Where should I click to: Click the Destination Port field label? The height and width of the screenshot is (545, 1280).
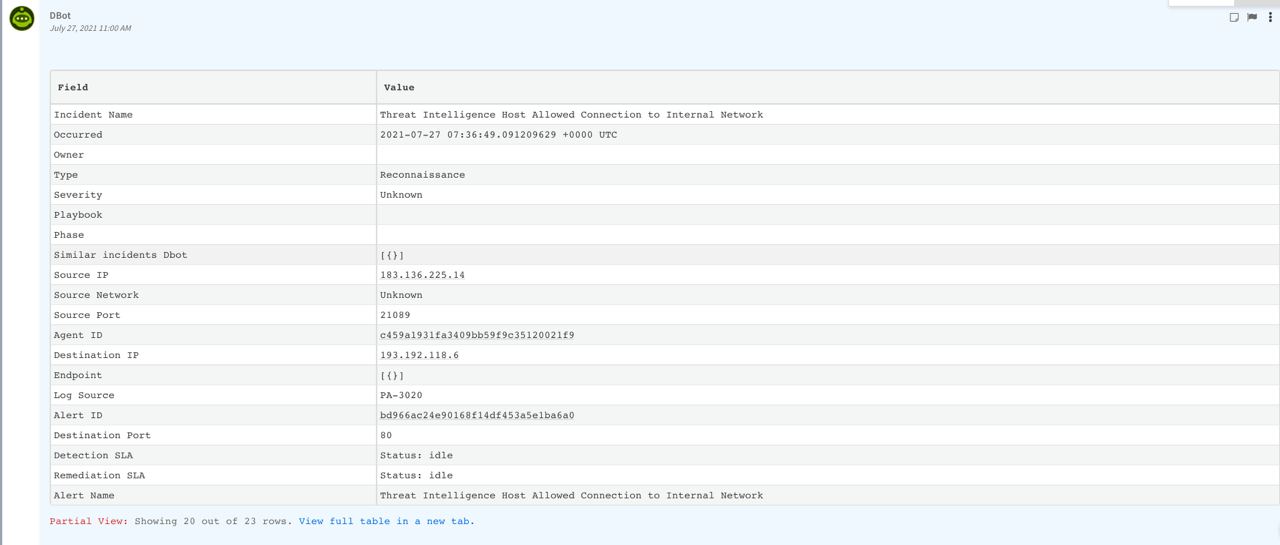tap(102, 435)
